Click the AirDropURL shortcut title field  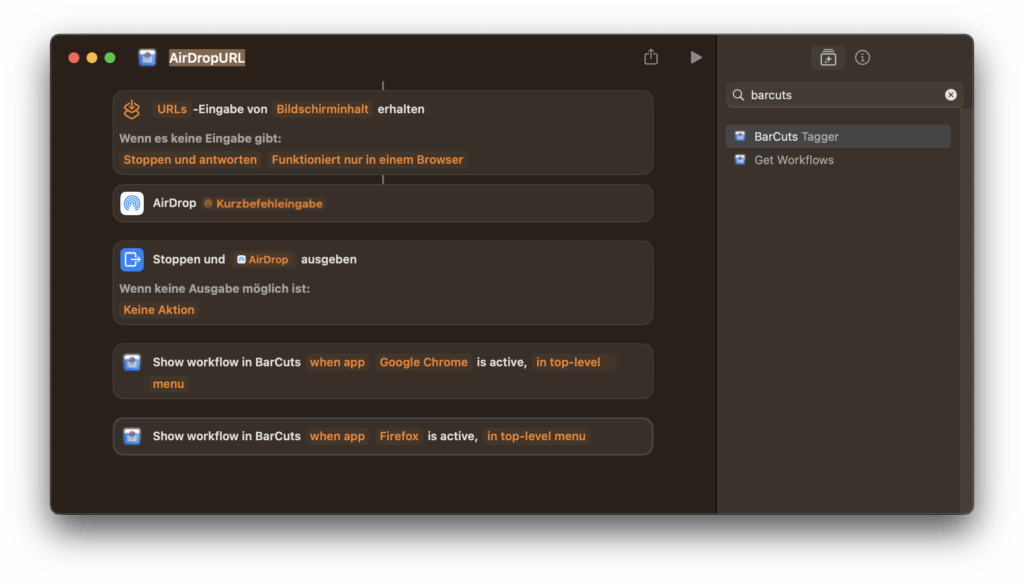click(x=207, y=58)
